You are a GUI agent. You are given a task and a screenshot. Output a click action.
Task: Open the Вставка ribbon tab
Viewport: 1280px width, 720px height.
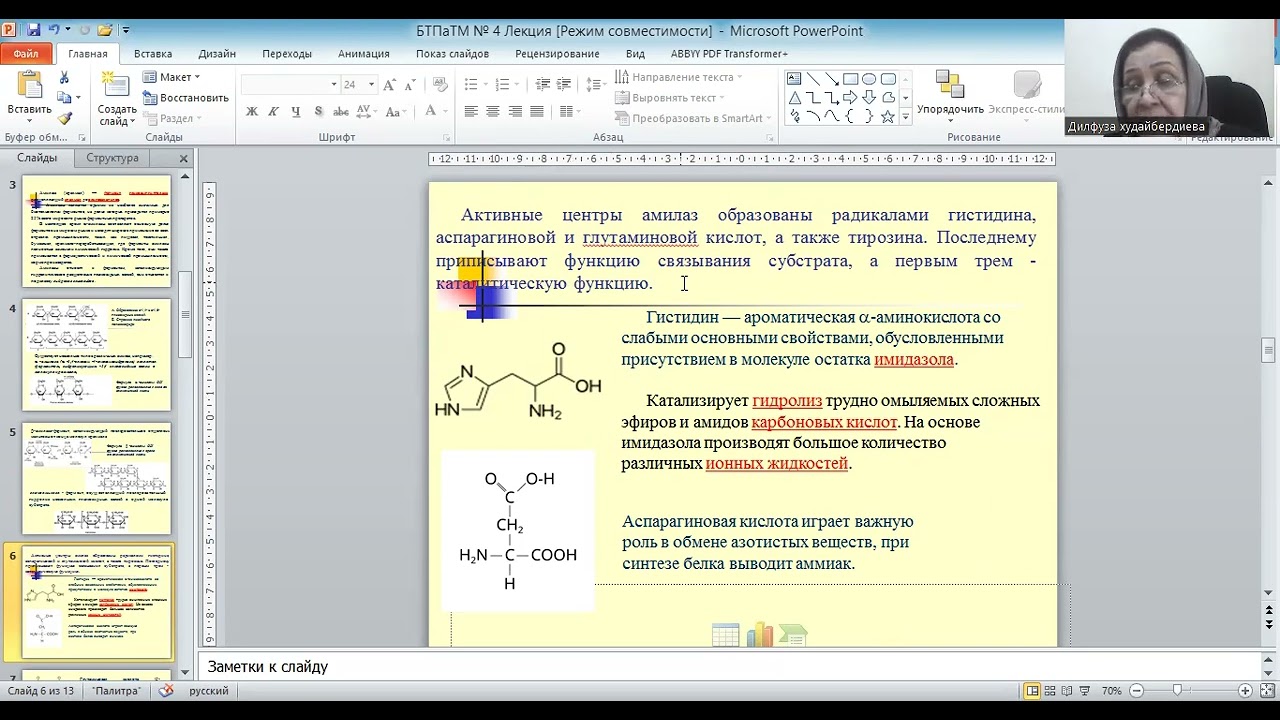pyautogui.click(x=153, y=54)
